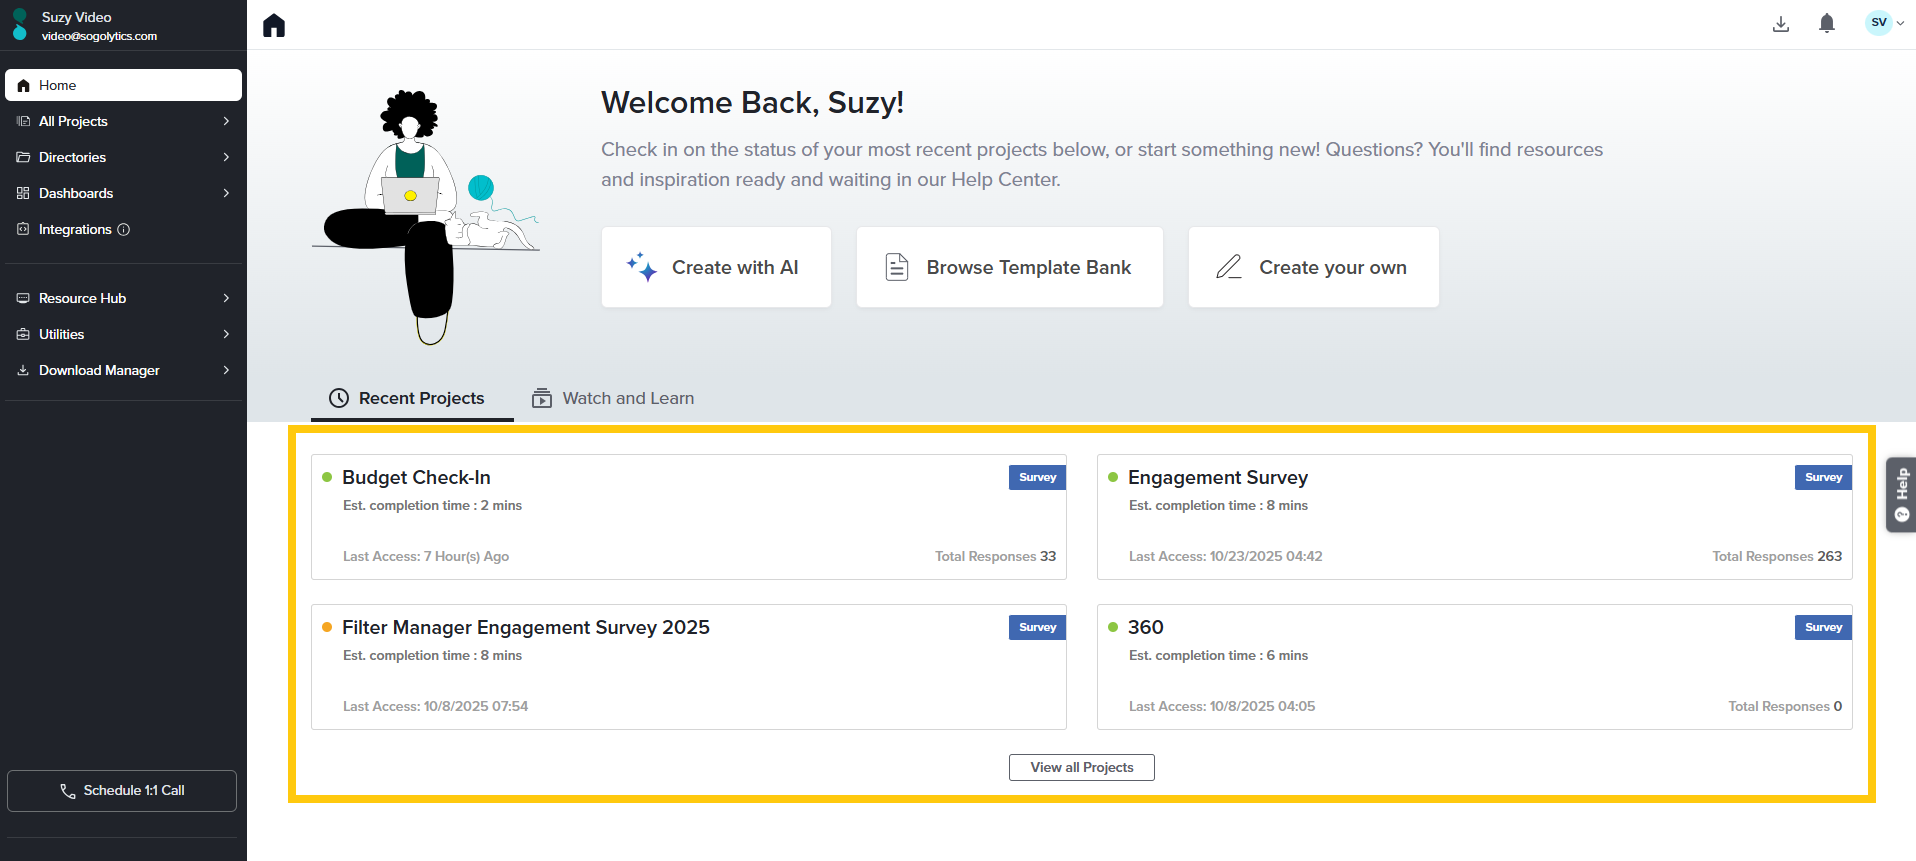Expand the Resource Hub menu
1916x861 pixels.
(226, 298)
